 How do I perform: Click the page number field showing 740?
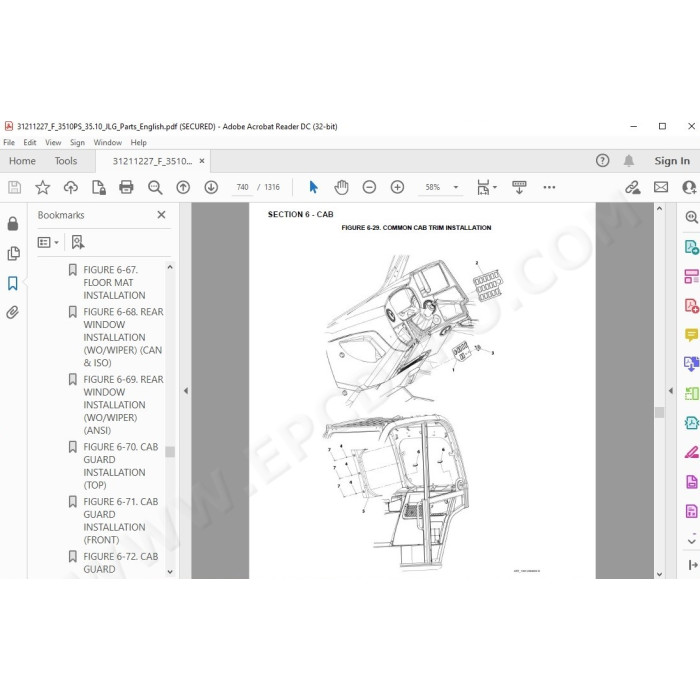(242, 187)
